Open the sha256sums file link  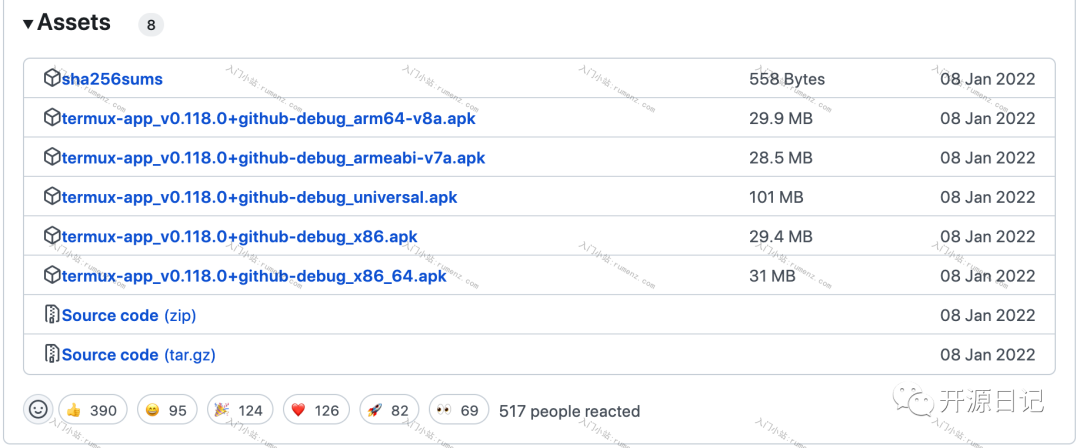point(112,79)
